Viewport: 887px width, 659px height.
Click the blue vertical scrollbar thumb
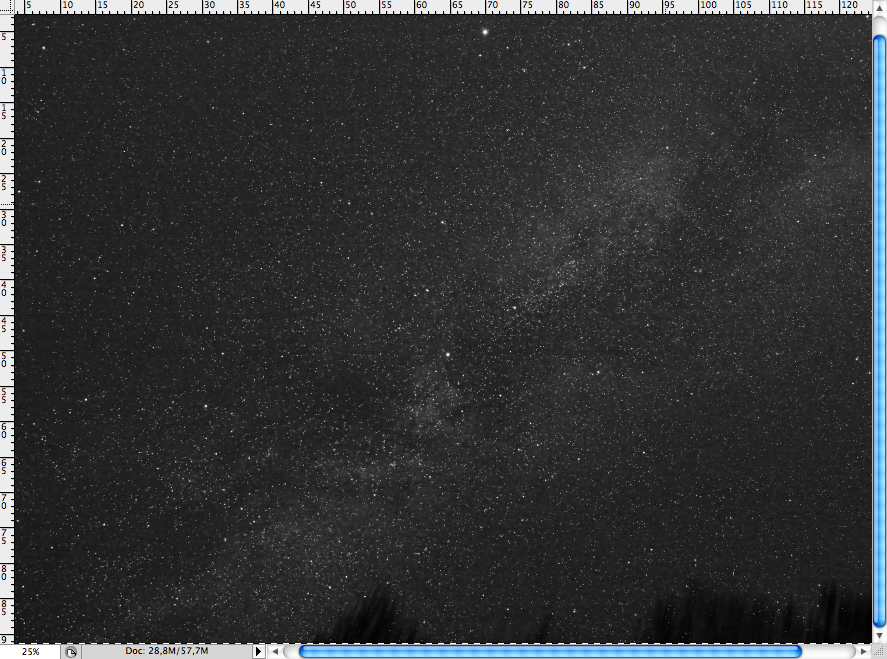879,330
